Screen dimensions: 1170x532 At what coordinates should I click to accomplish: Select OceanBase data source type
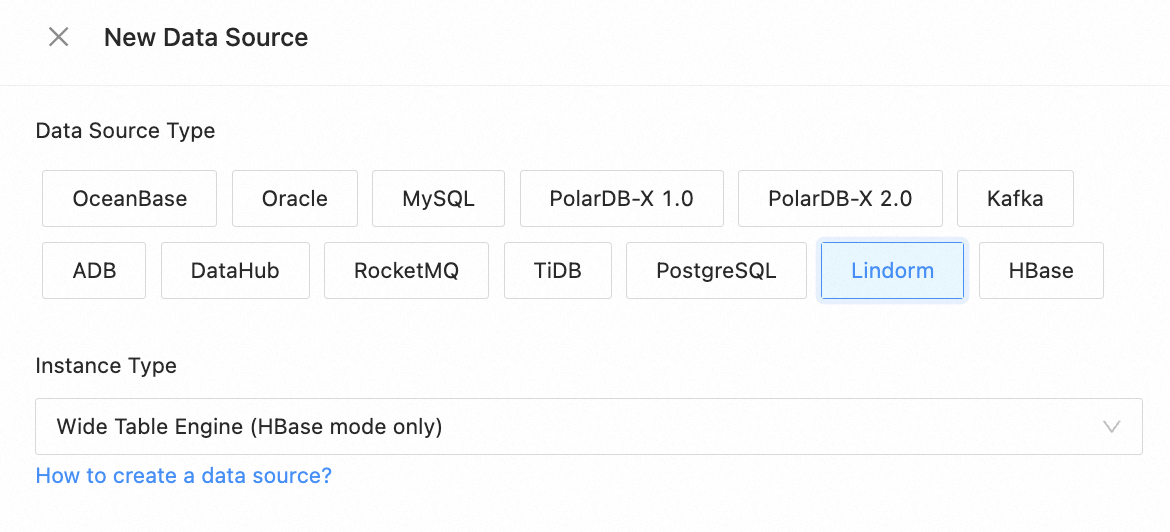130,199
